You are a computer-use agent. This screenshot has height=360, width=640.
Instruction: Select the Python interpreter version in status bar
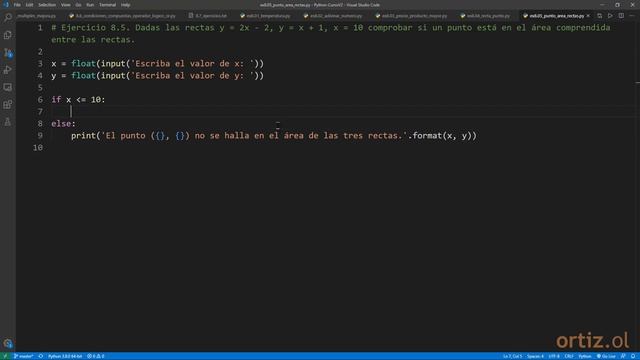point(65,356)
